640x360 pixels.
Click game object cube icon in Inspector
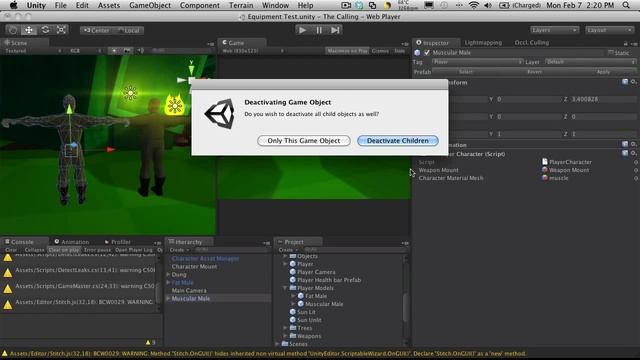pyautogui.click(x=417, y=53)
